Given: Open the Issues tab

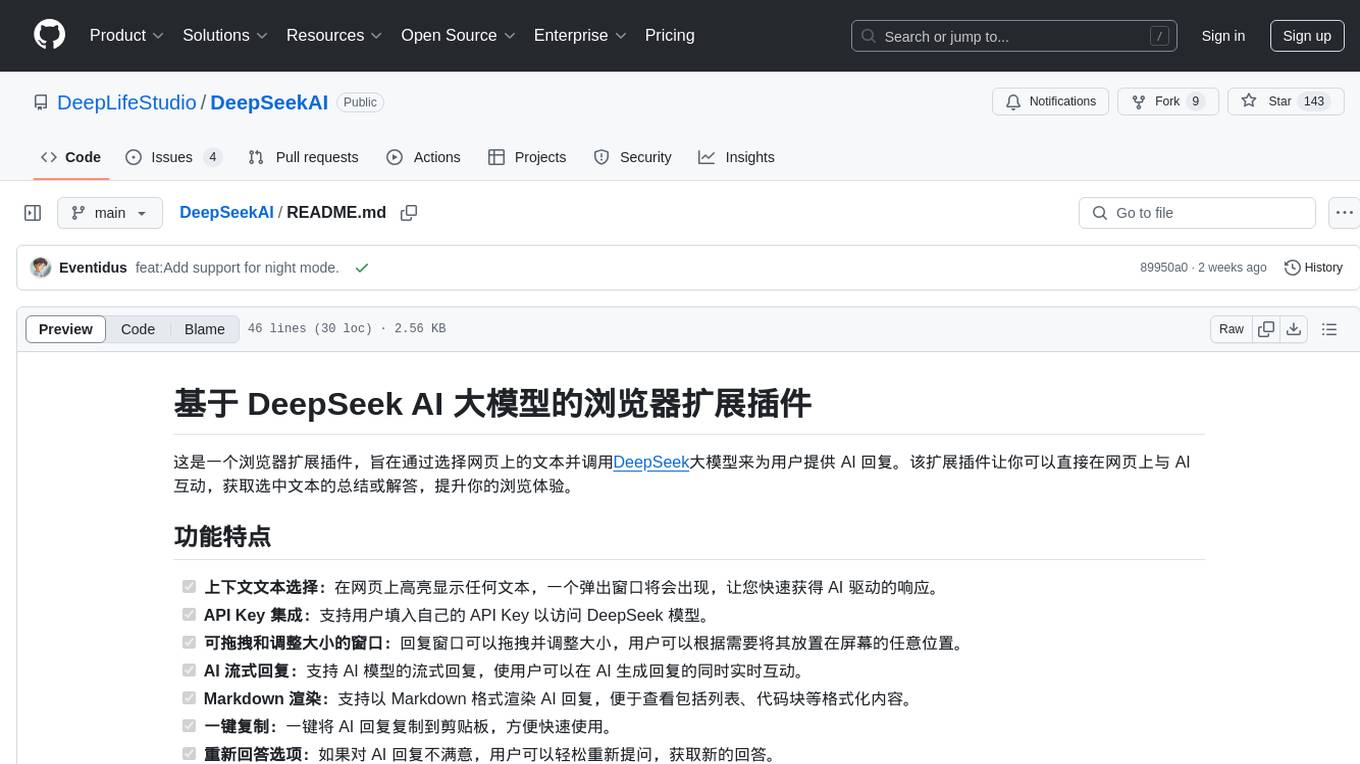Looking at the screenshot, I should pyautogui.click(x=173, y=157).
